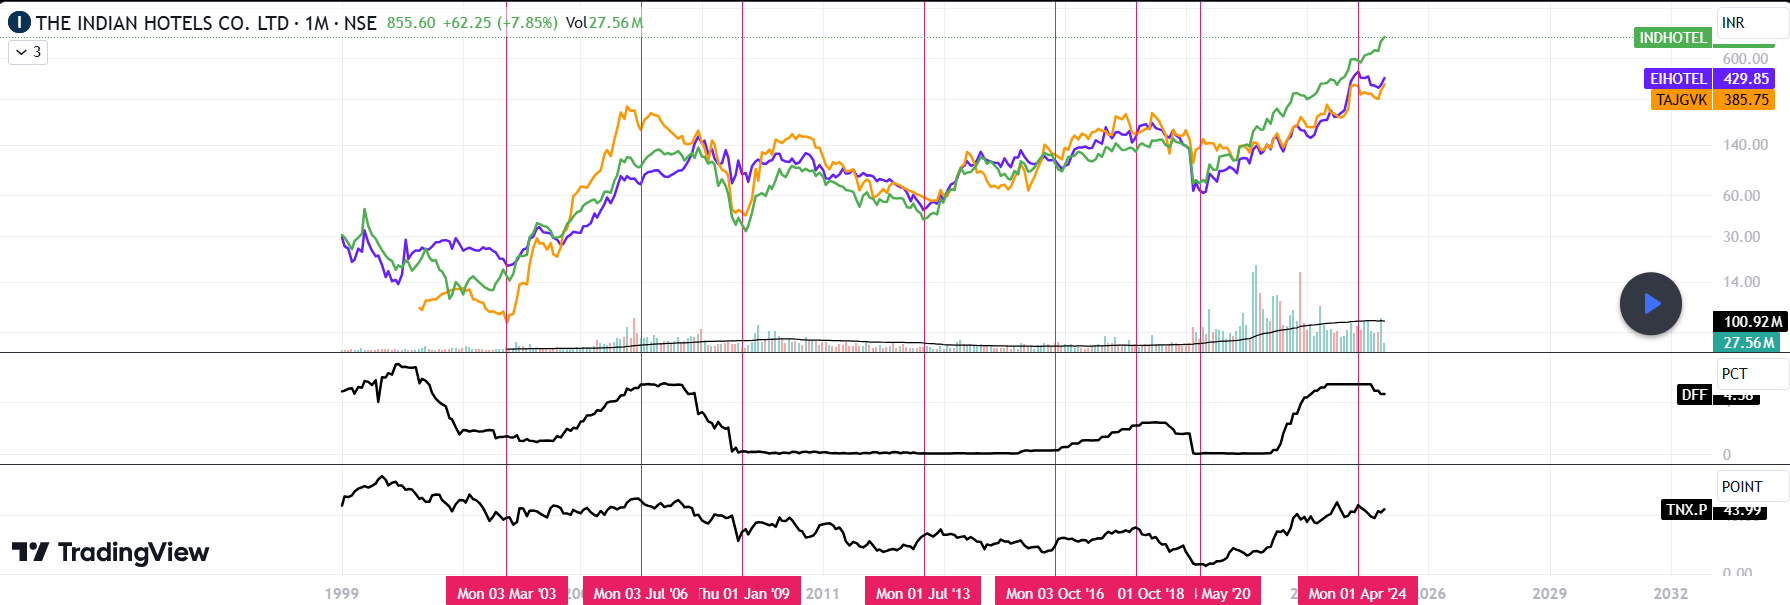The width and height of the screenshot is (1790, 605).
Task: Select the green INDHOTEL series label
Action: tap(1672, 38)
